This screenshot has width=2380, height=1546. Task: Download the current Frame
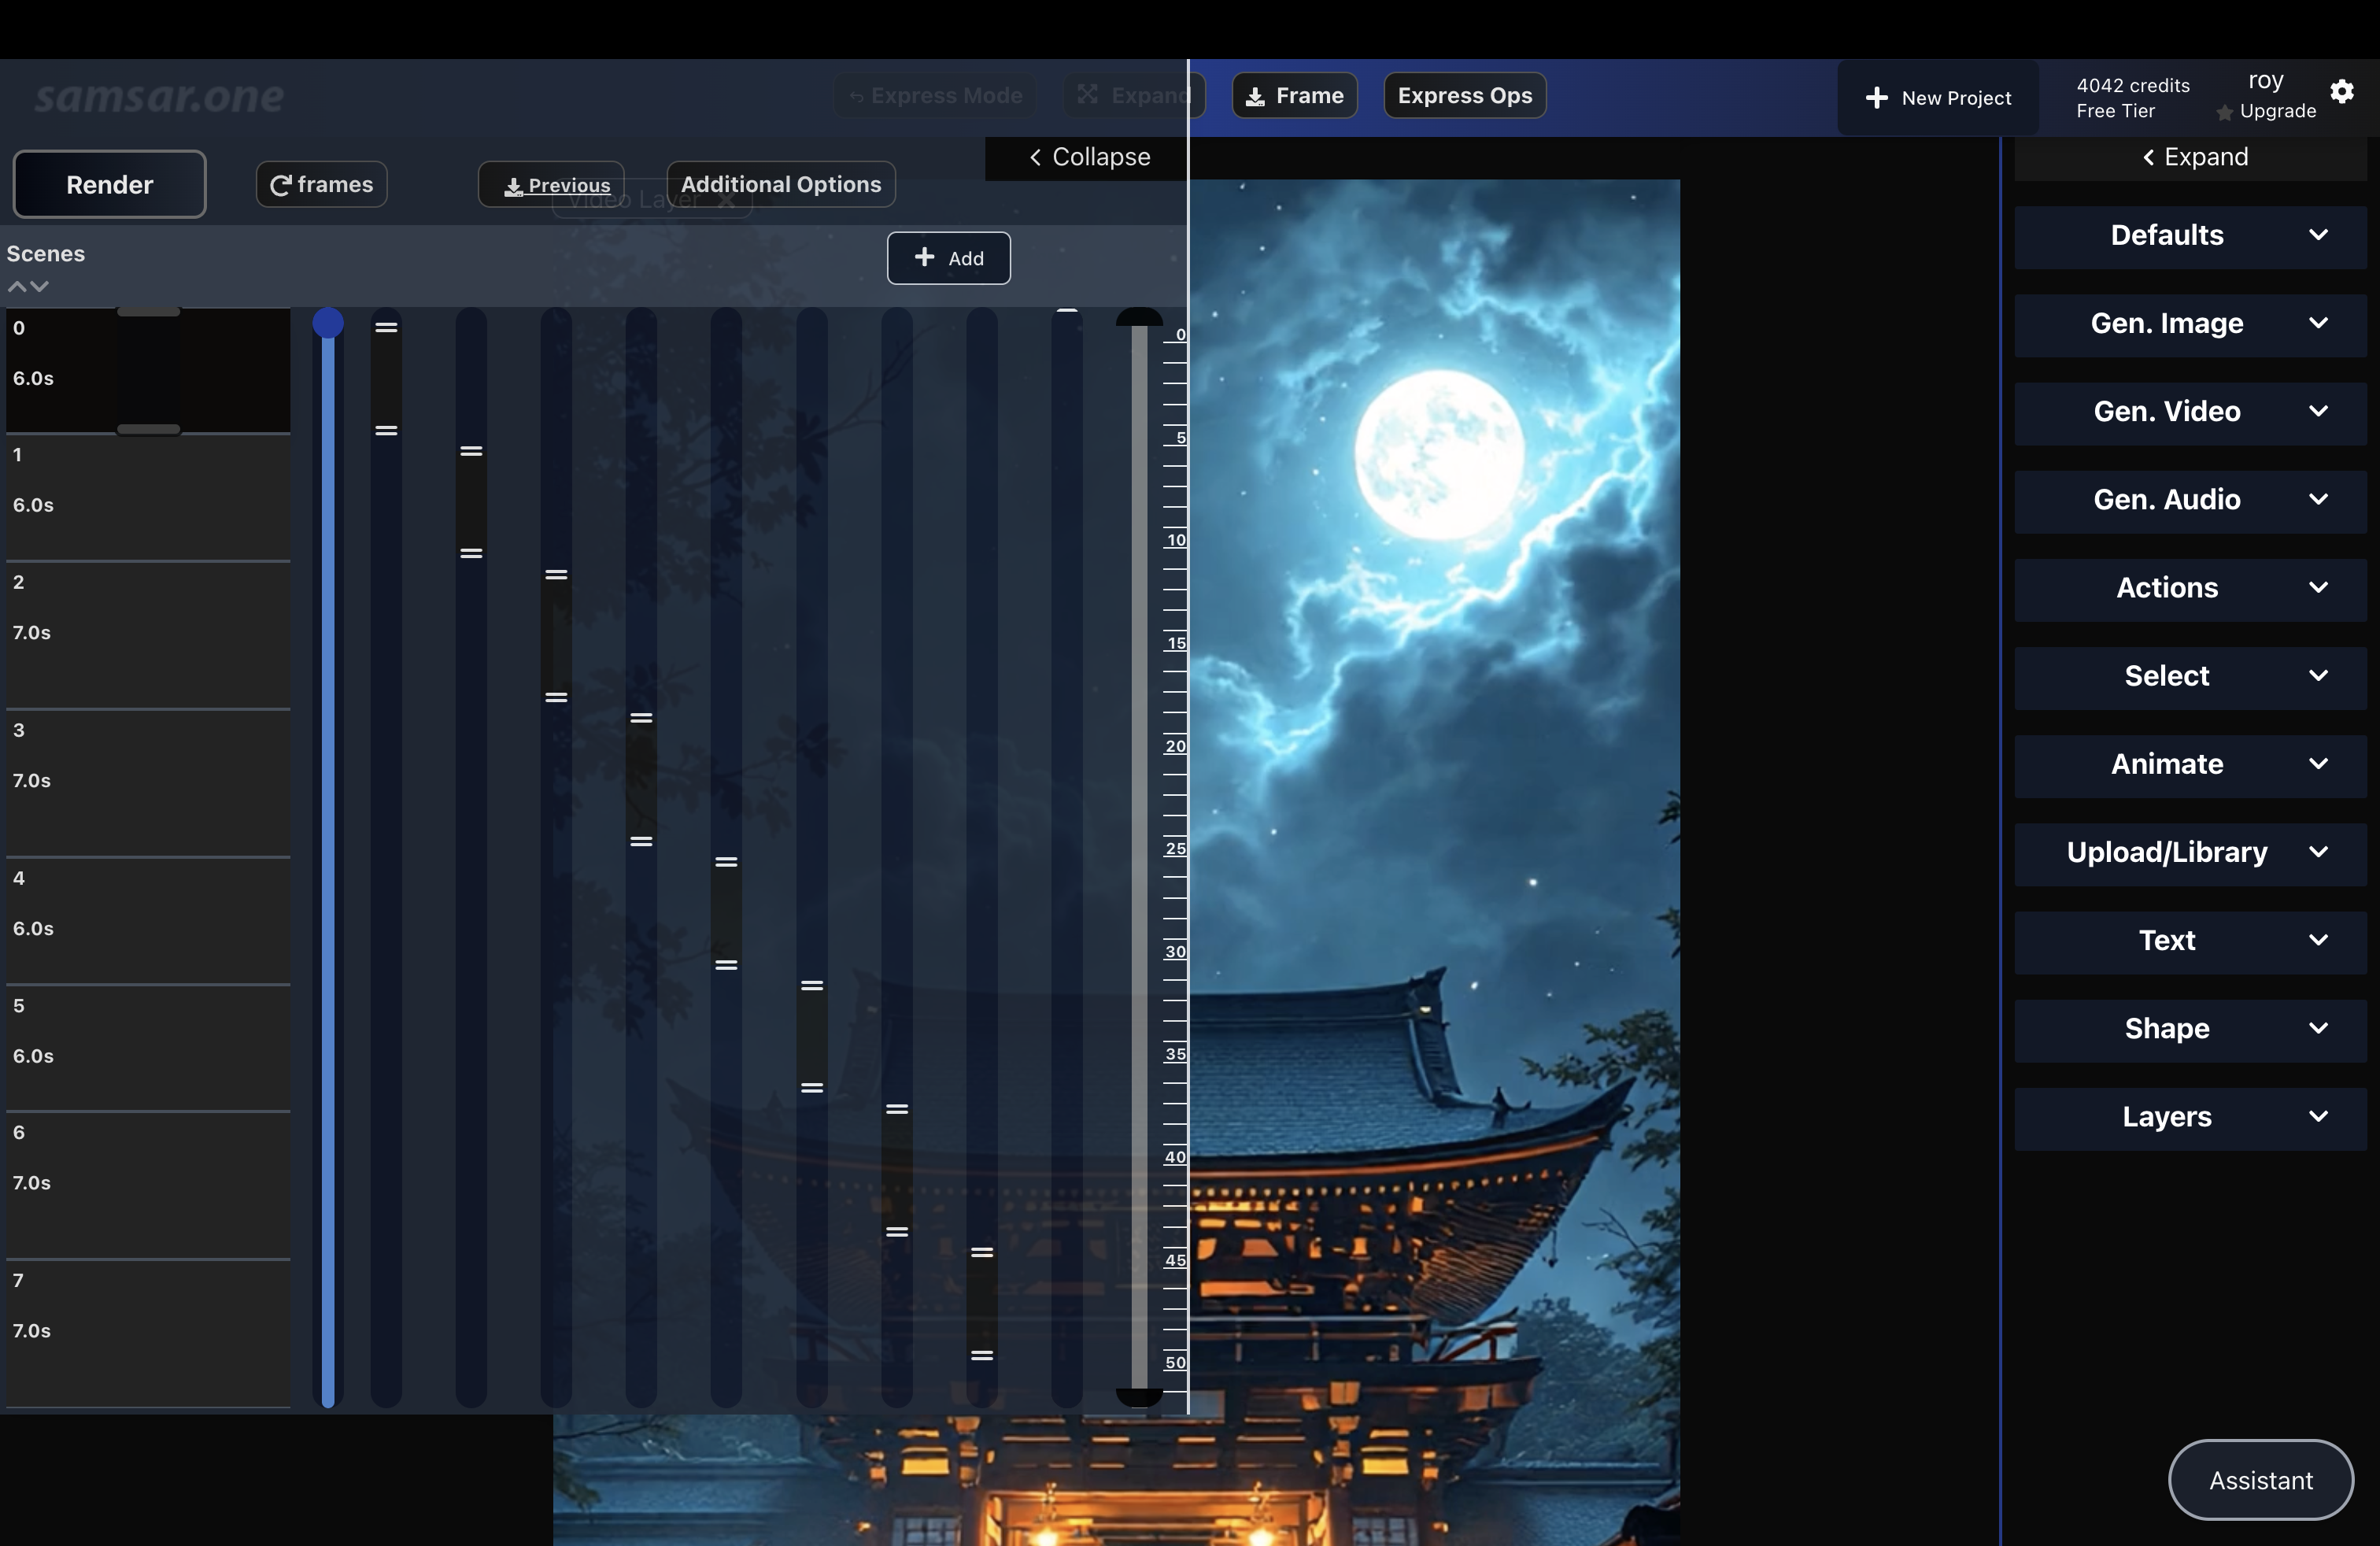pyautogui.click(x=1294, y=96)
